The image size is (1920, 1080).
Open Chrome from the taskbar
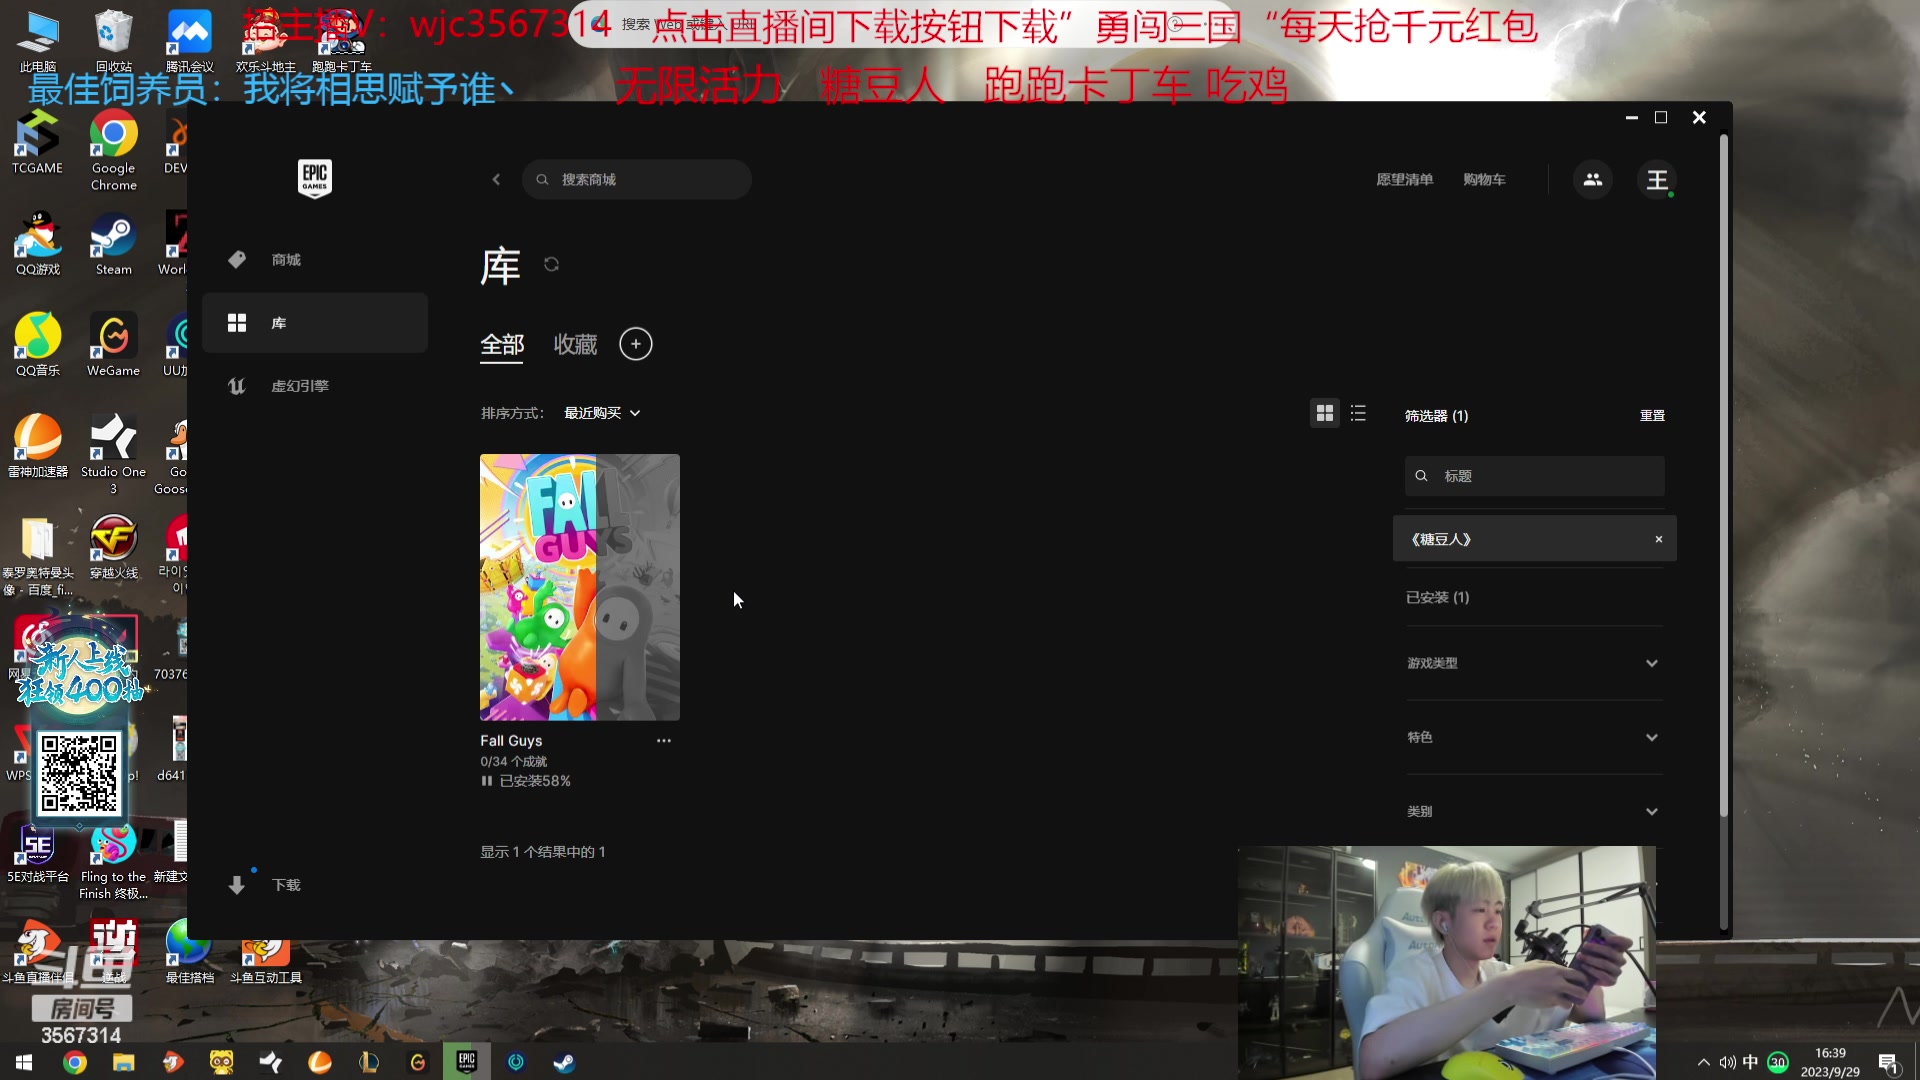coord(74,1062)
